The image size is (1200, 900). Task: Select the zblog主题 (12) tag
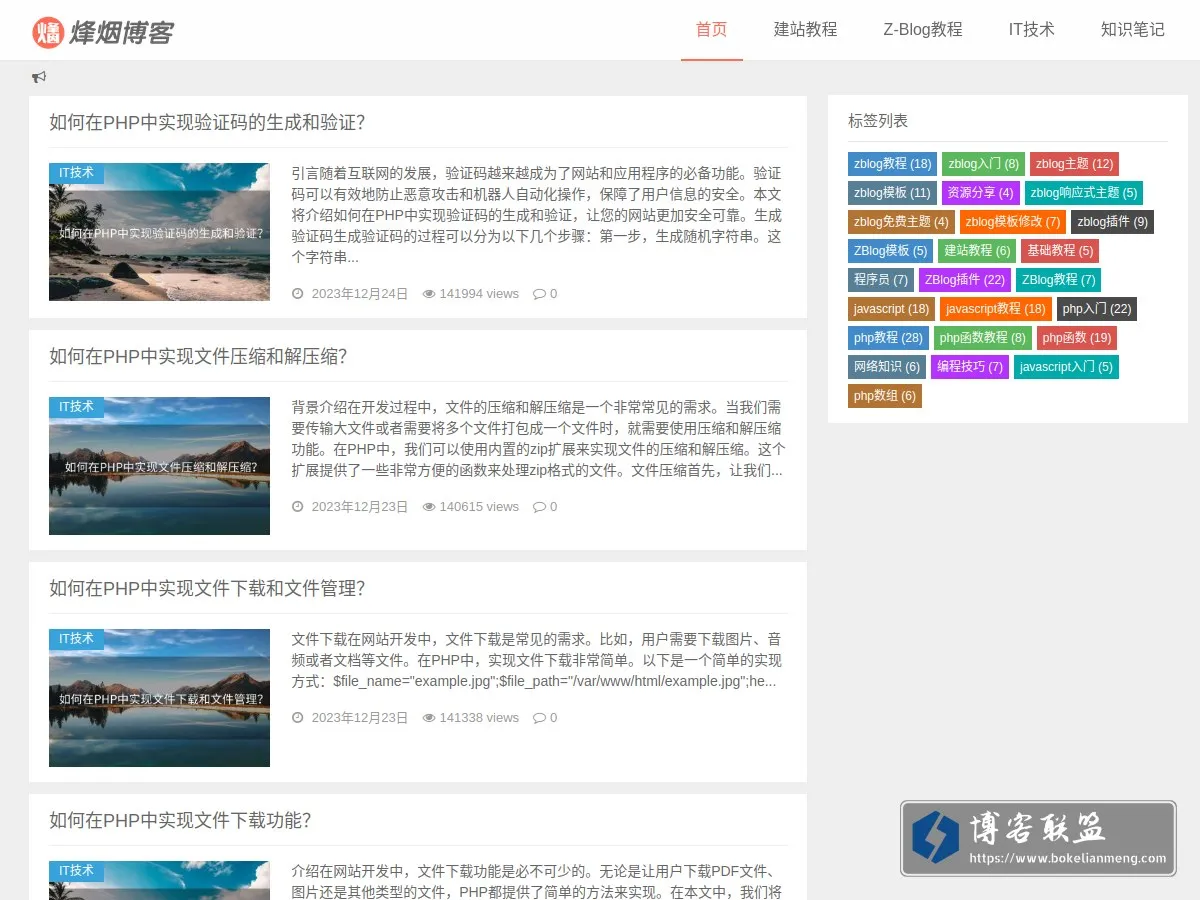(x=1074, y=164)
